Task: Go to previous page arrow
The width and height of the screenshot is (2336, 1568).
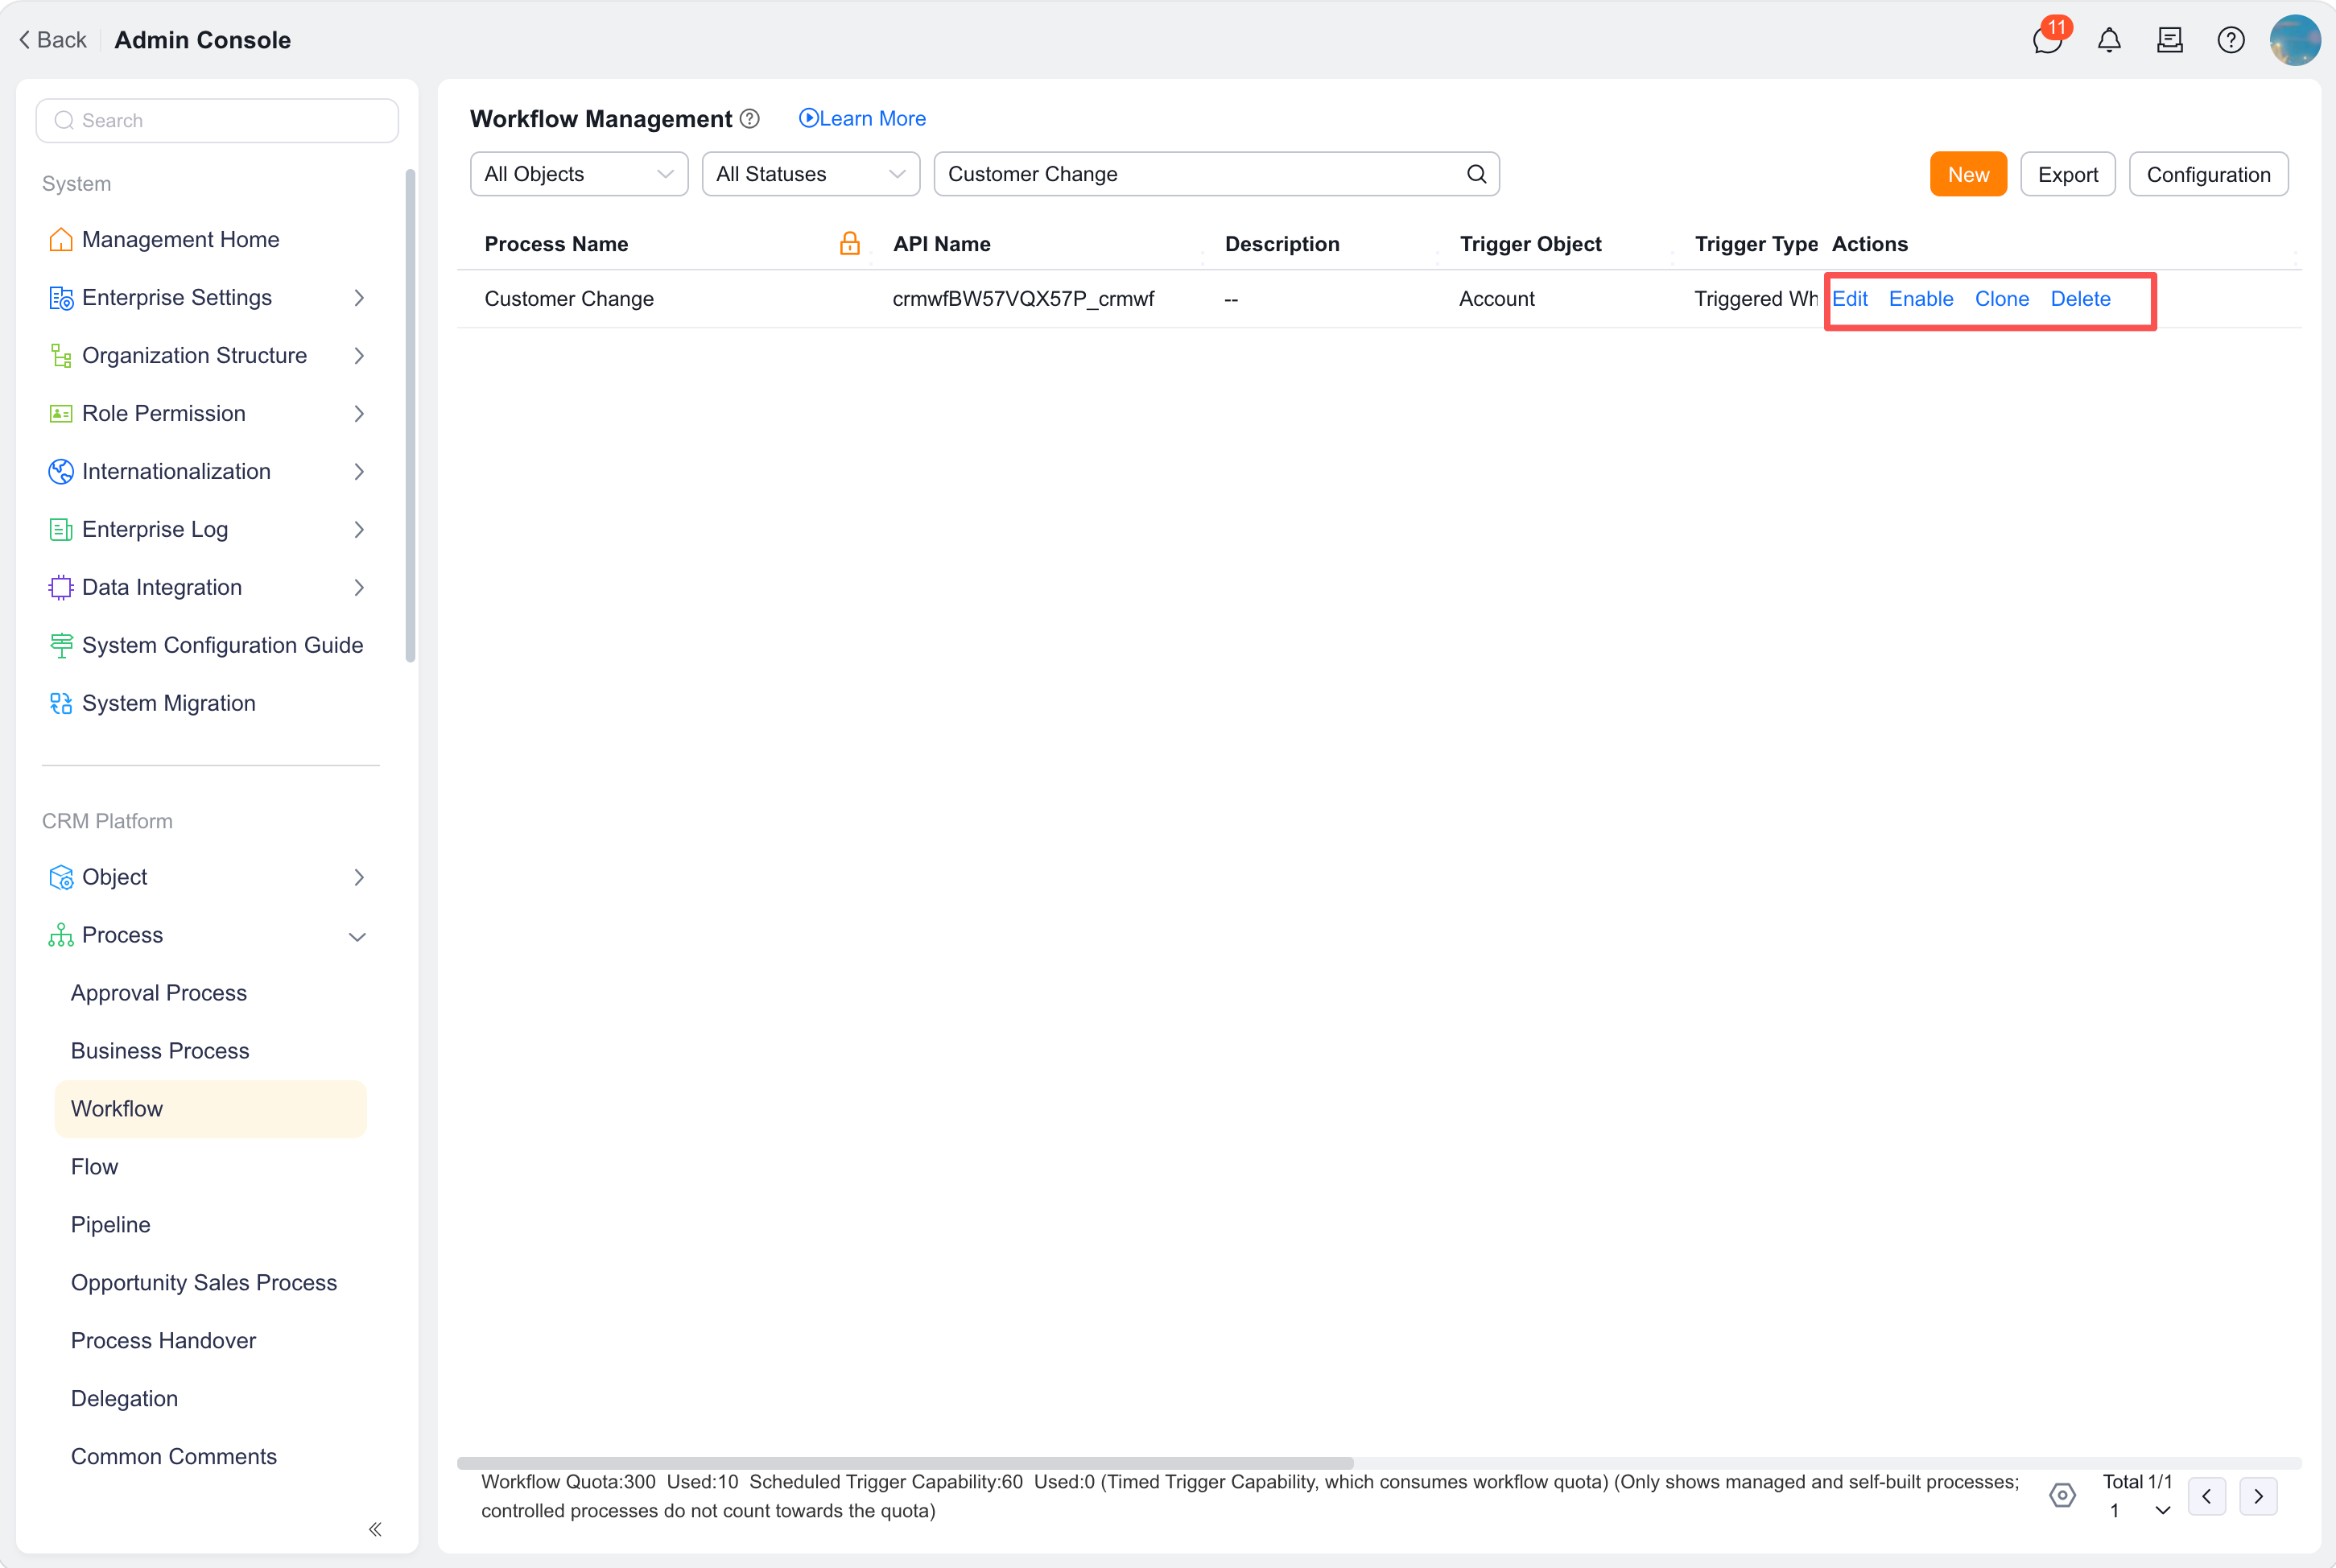Action: (x=2207, y=1497)
